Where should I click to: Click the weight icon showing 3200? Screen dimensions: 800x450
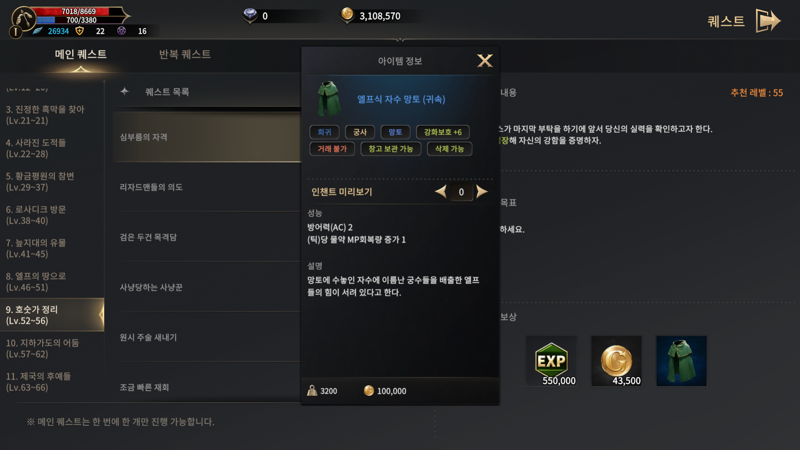tap(312, 391)
